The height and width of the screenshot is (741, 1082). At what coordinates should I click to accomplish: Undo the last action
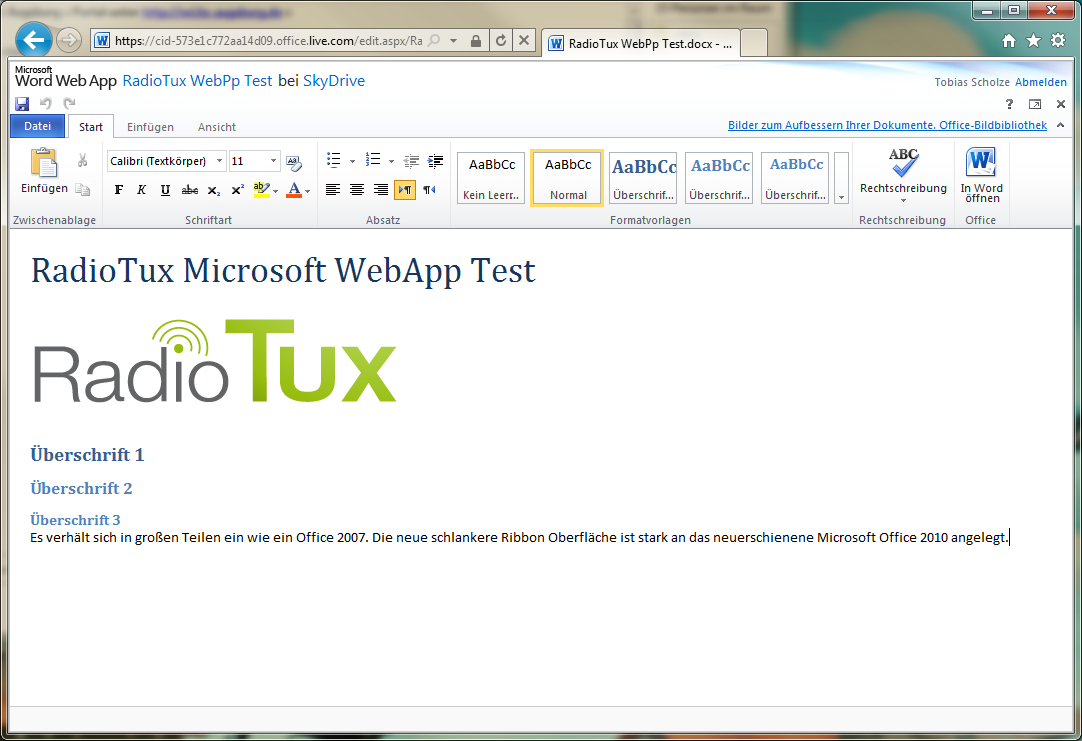pyautogui.click(x=46, y=104)
